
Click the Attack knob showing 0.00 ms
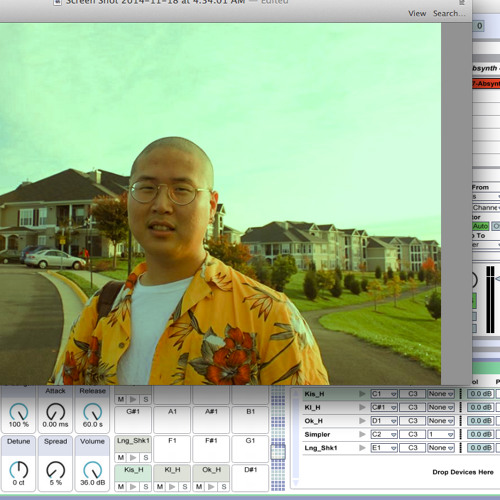click(55, 411)
